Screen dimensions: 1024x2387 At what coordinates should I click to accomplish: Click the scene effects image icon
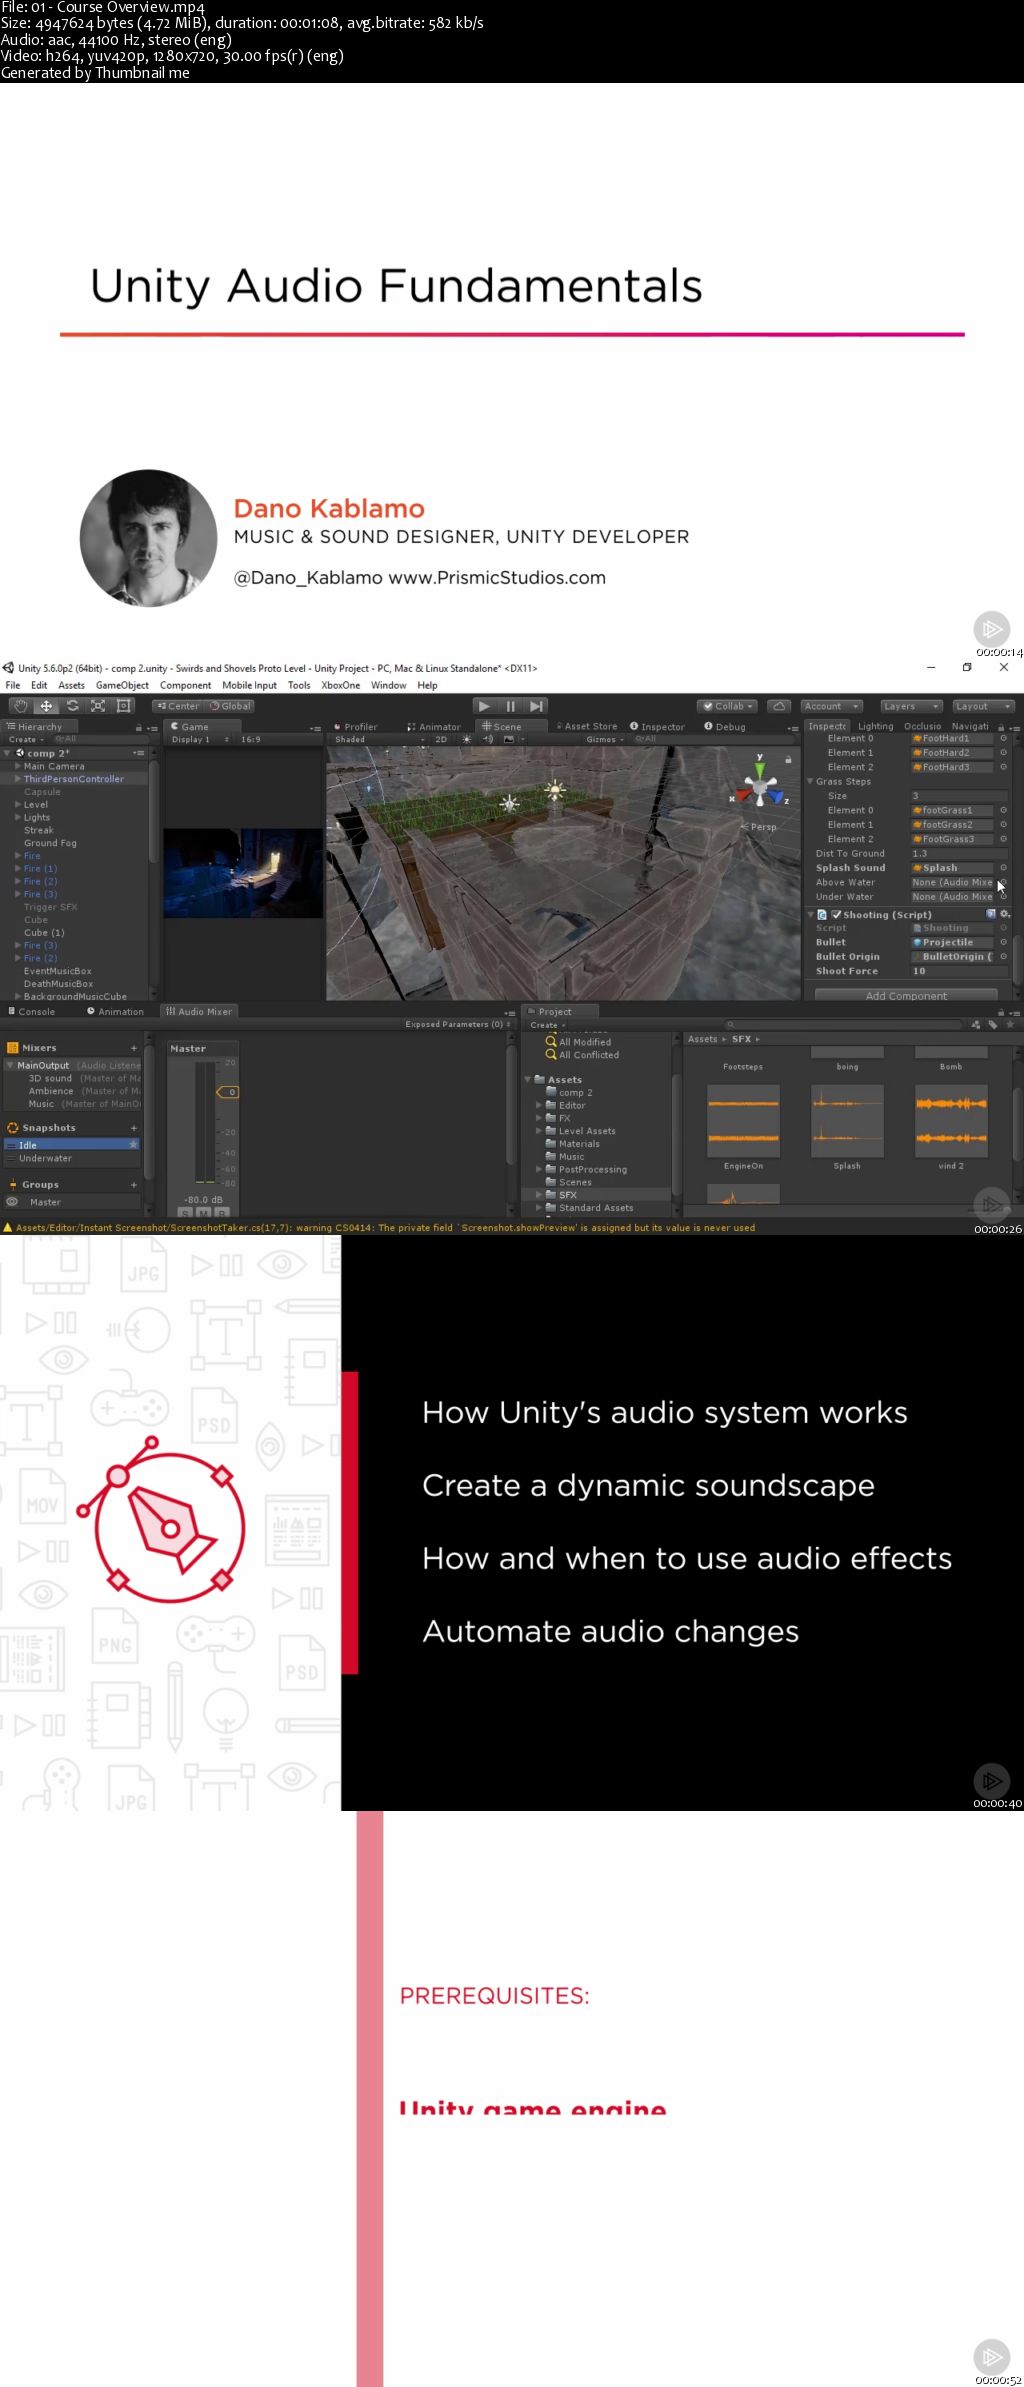(x=508, y=740)
